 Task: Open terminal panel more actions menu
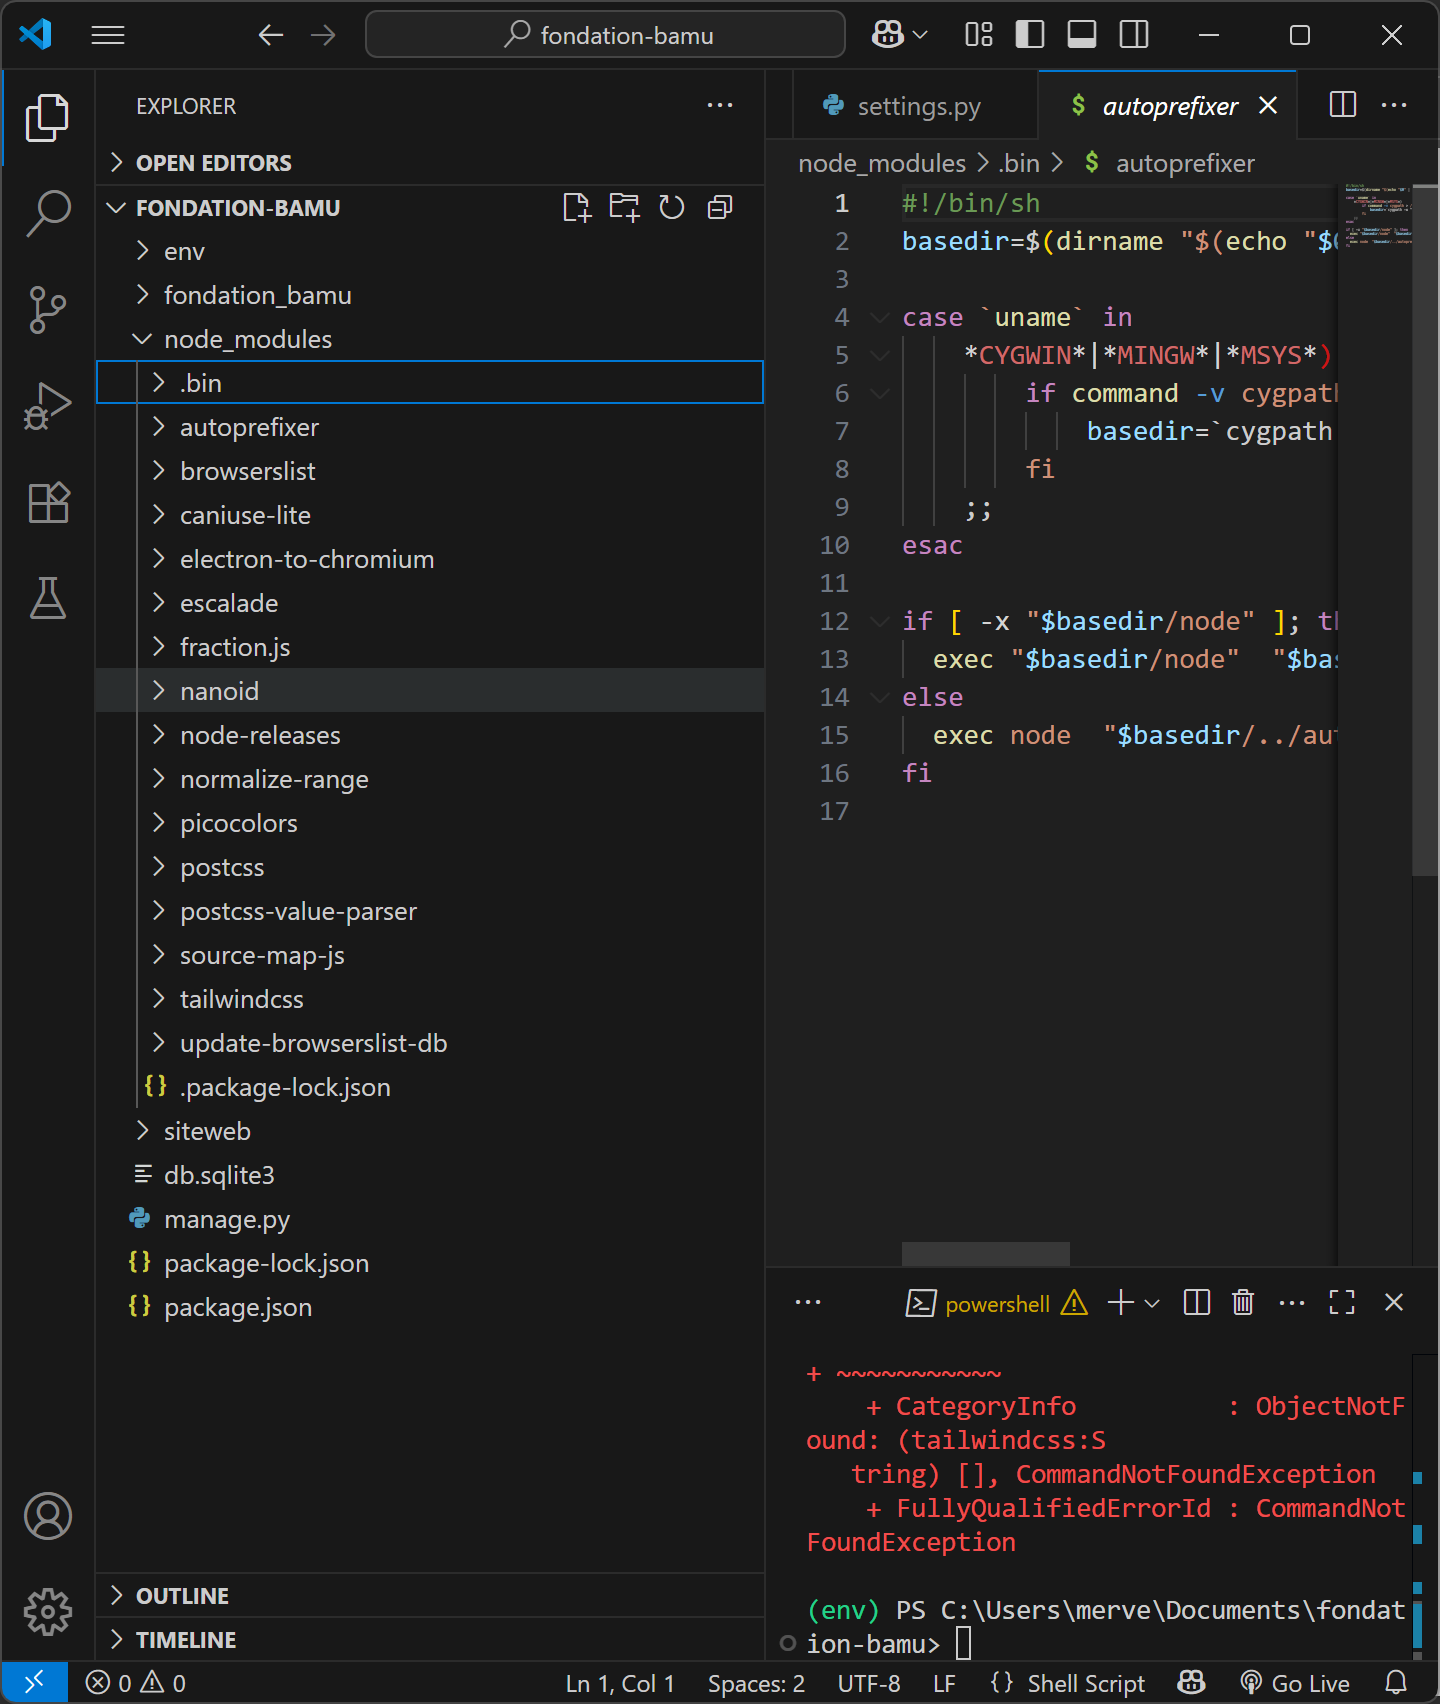point(1292,1302)
